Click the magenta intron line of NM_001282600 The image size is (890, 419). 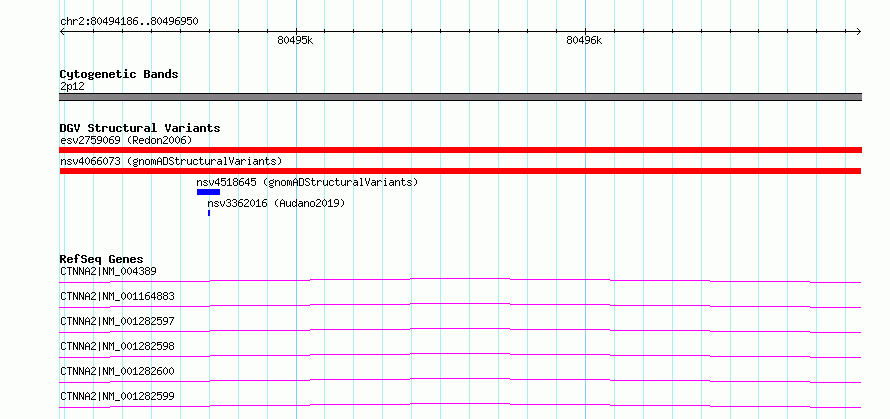[460, 380]
